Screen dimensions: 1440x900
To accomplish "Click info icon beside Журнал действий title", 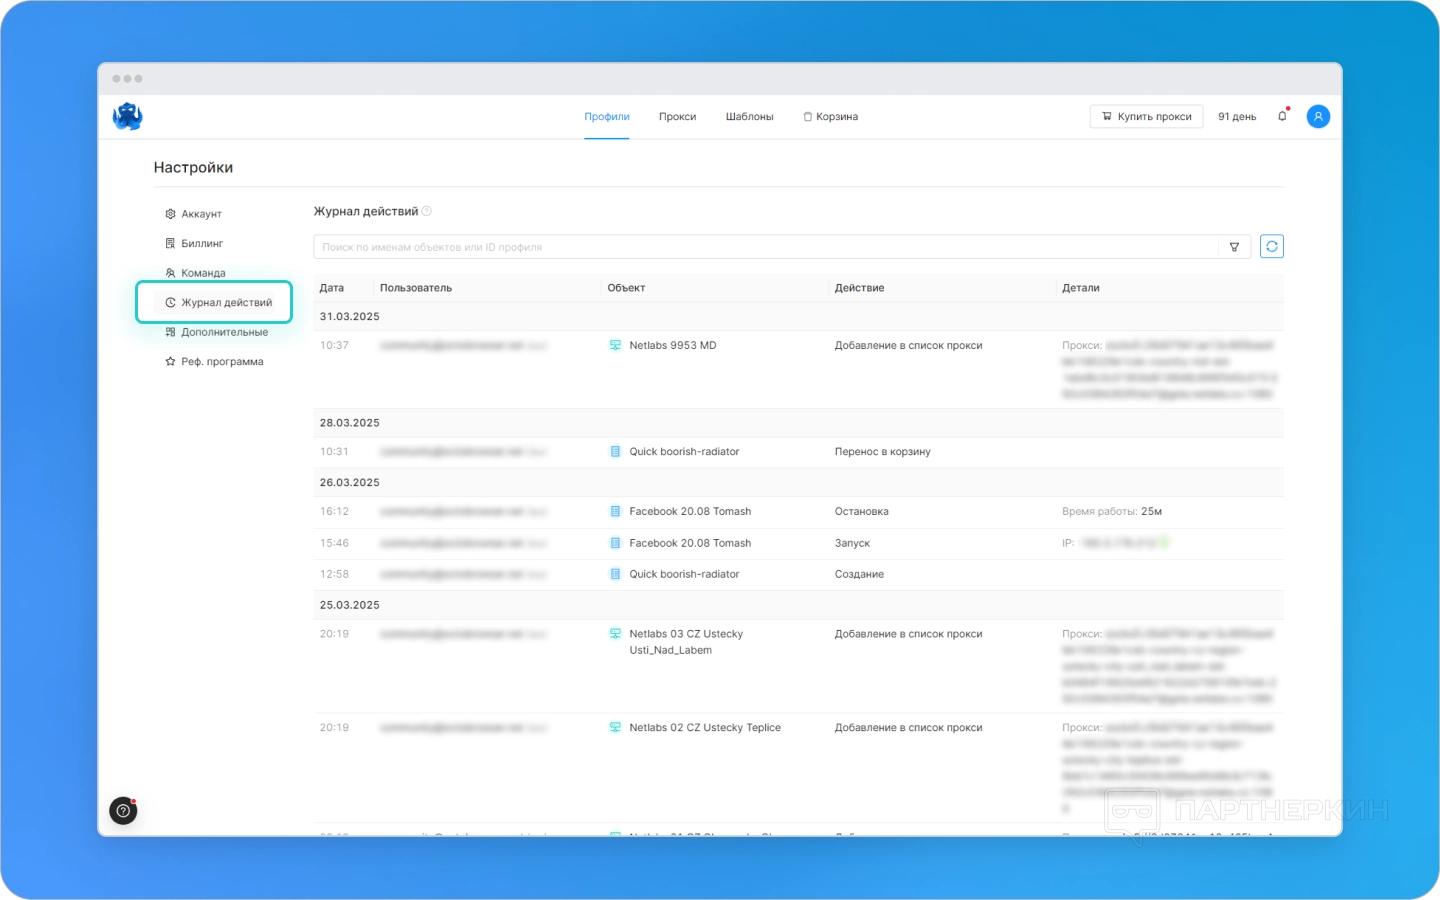I will pyautogui.click(x=427, y=211).
